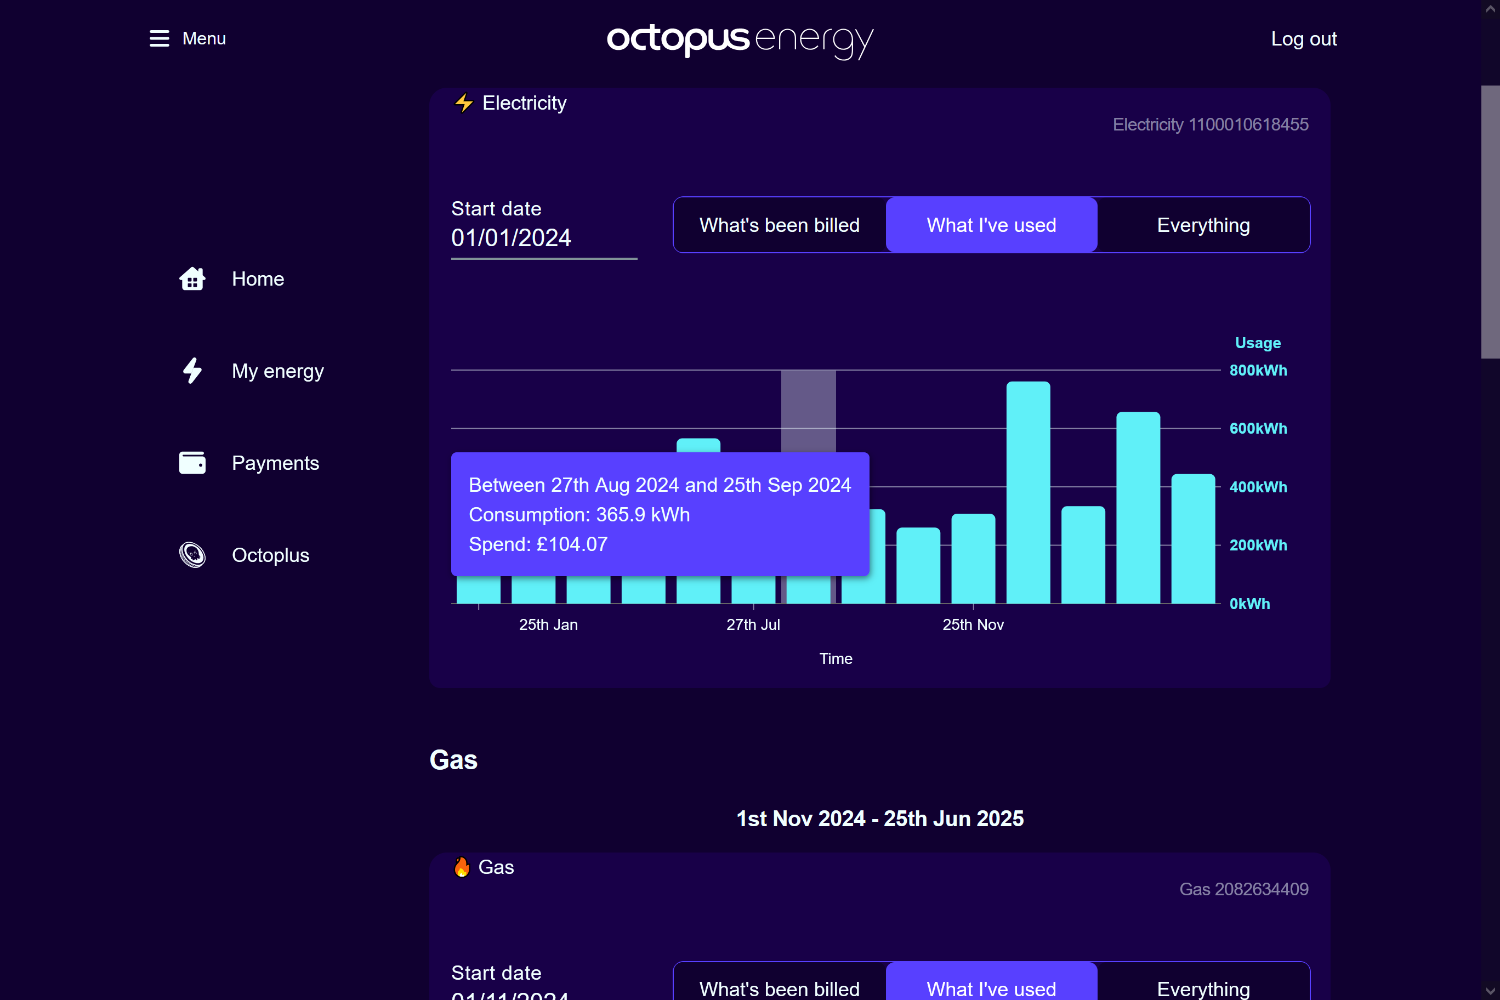1500x1000 pixels.
Task: Click the '800kWh' axis label
Action: click(x=1258, y=370)
